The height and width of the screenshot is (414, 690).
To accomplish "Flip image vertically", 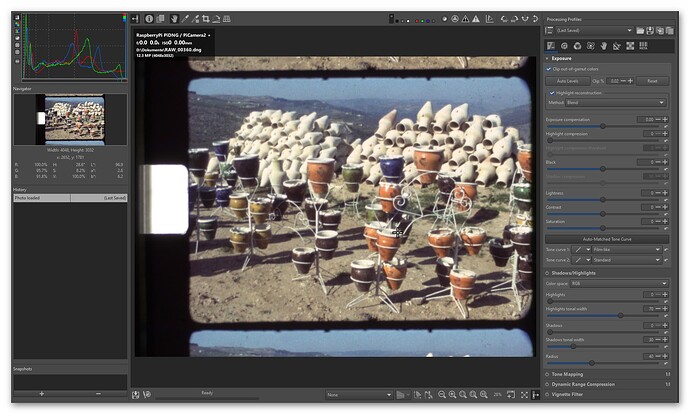I will [x=536, y=19].
